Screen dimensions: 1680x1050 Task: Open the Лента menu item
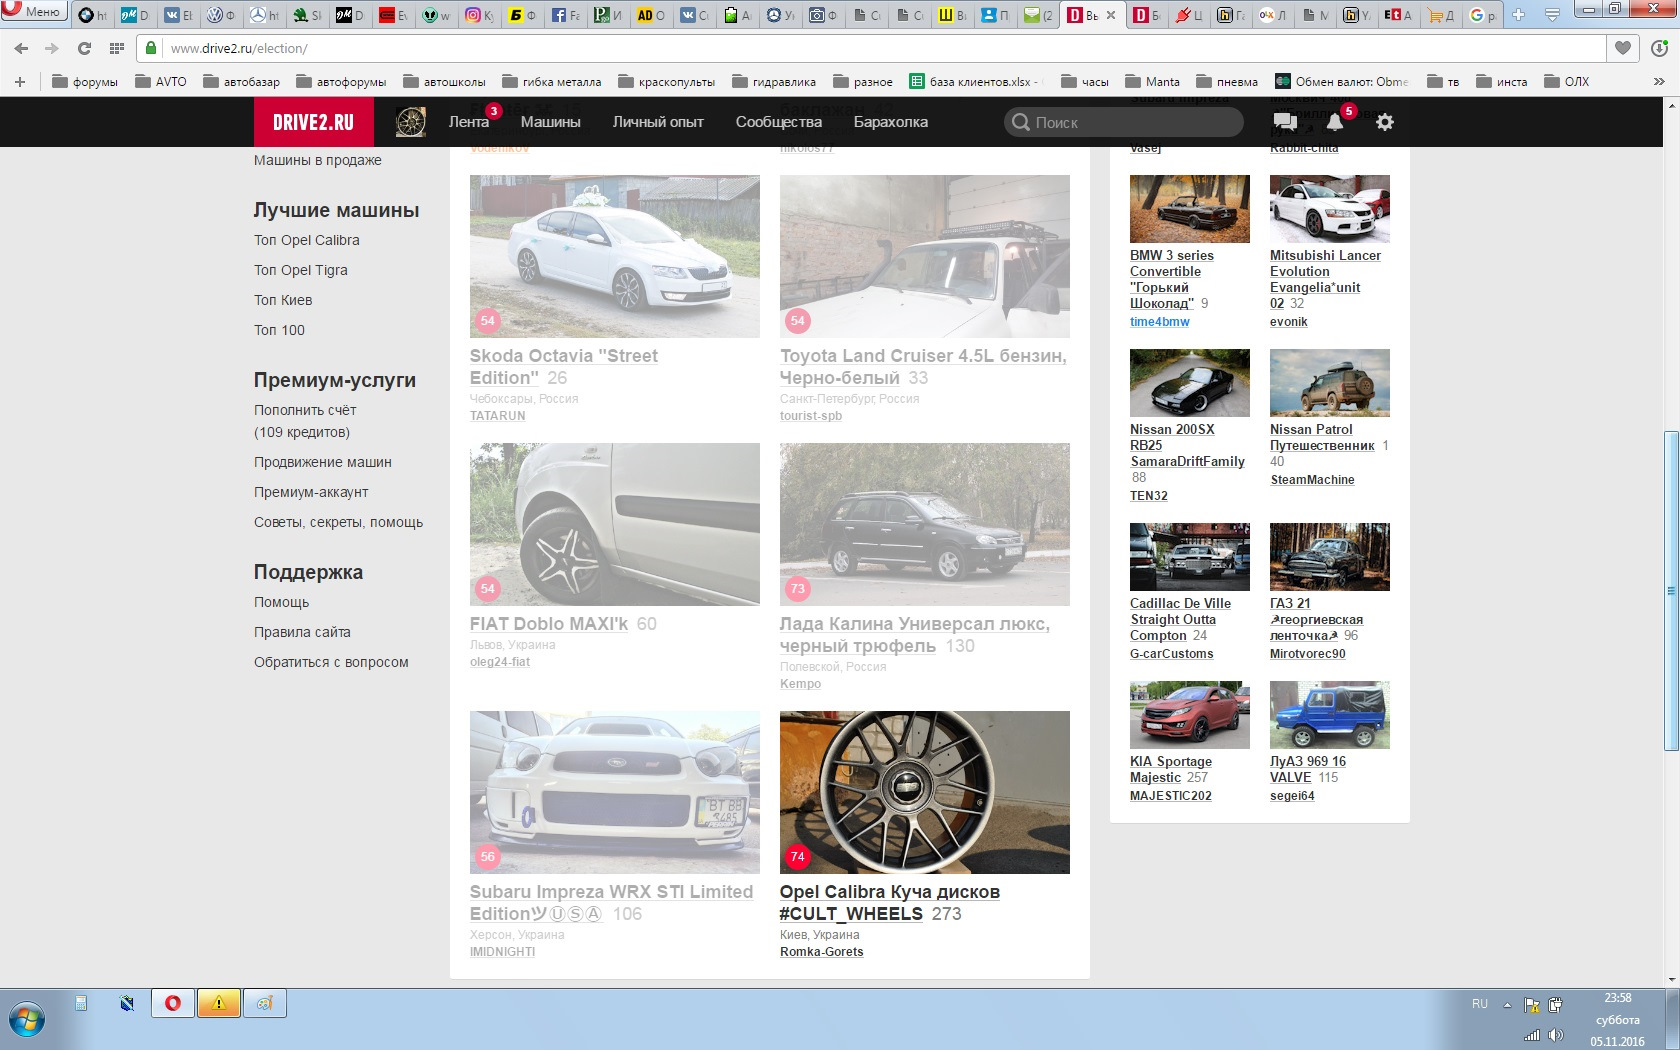point(468,122)
